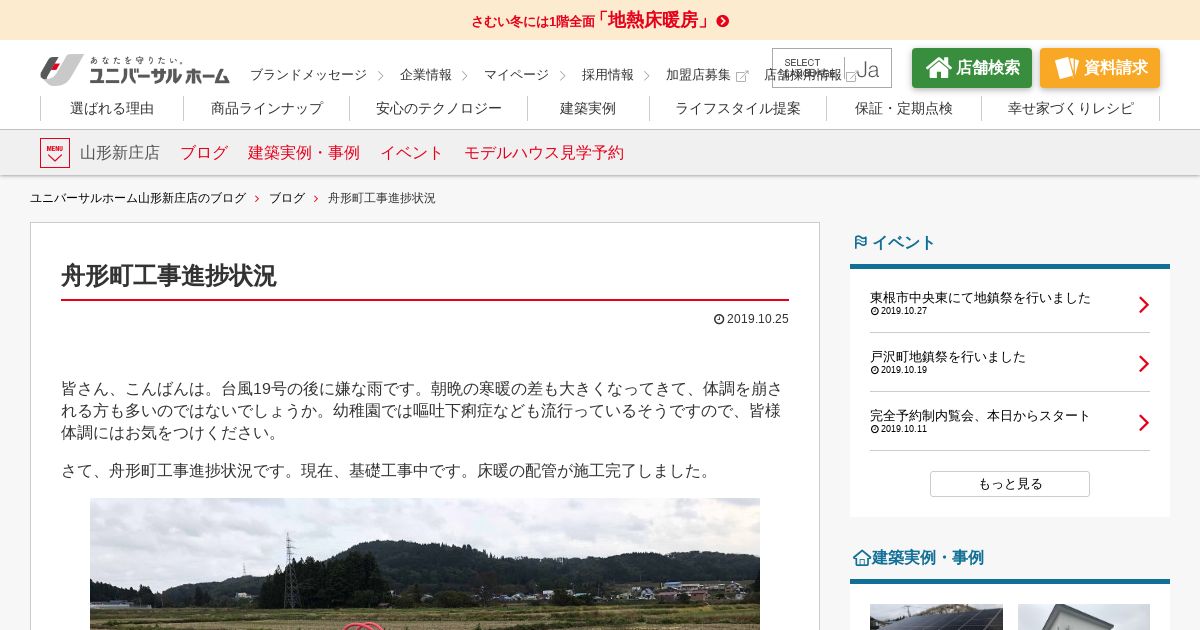Click the white house thumbnail in the sidebar

pos(1084,617)
